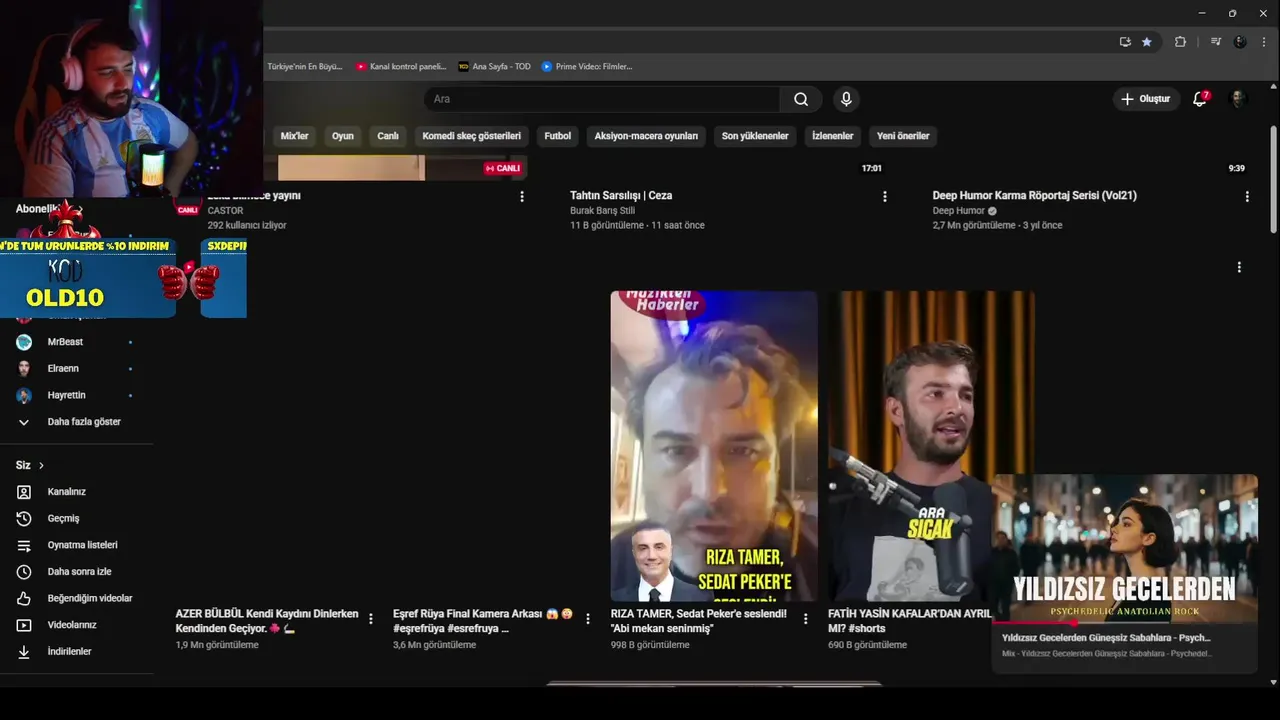This screenshot has width=1280, height=720.
Task: Select Canlı filter chip
Action: click(x=388, y=136)
